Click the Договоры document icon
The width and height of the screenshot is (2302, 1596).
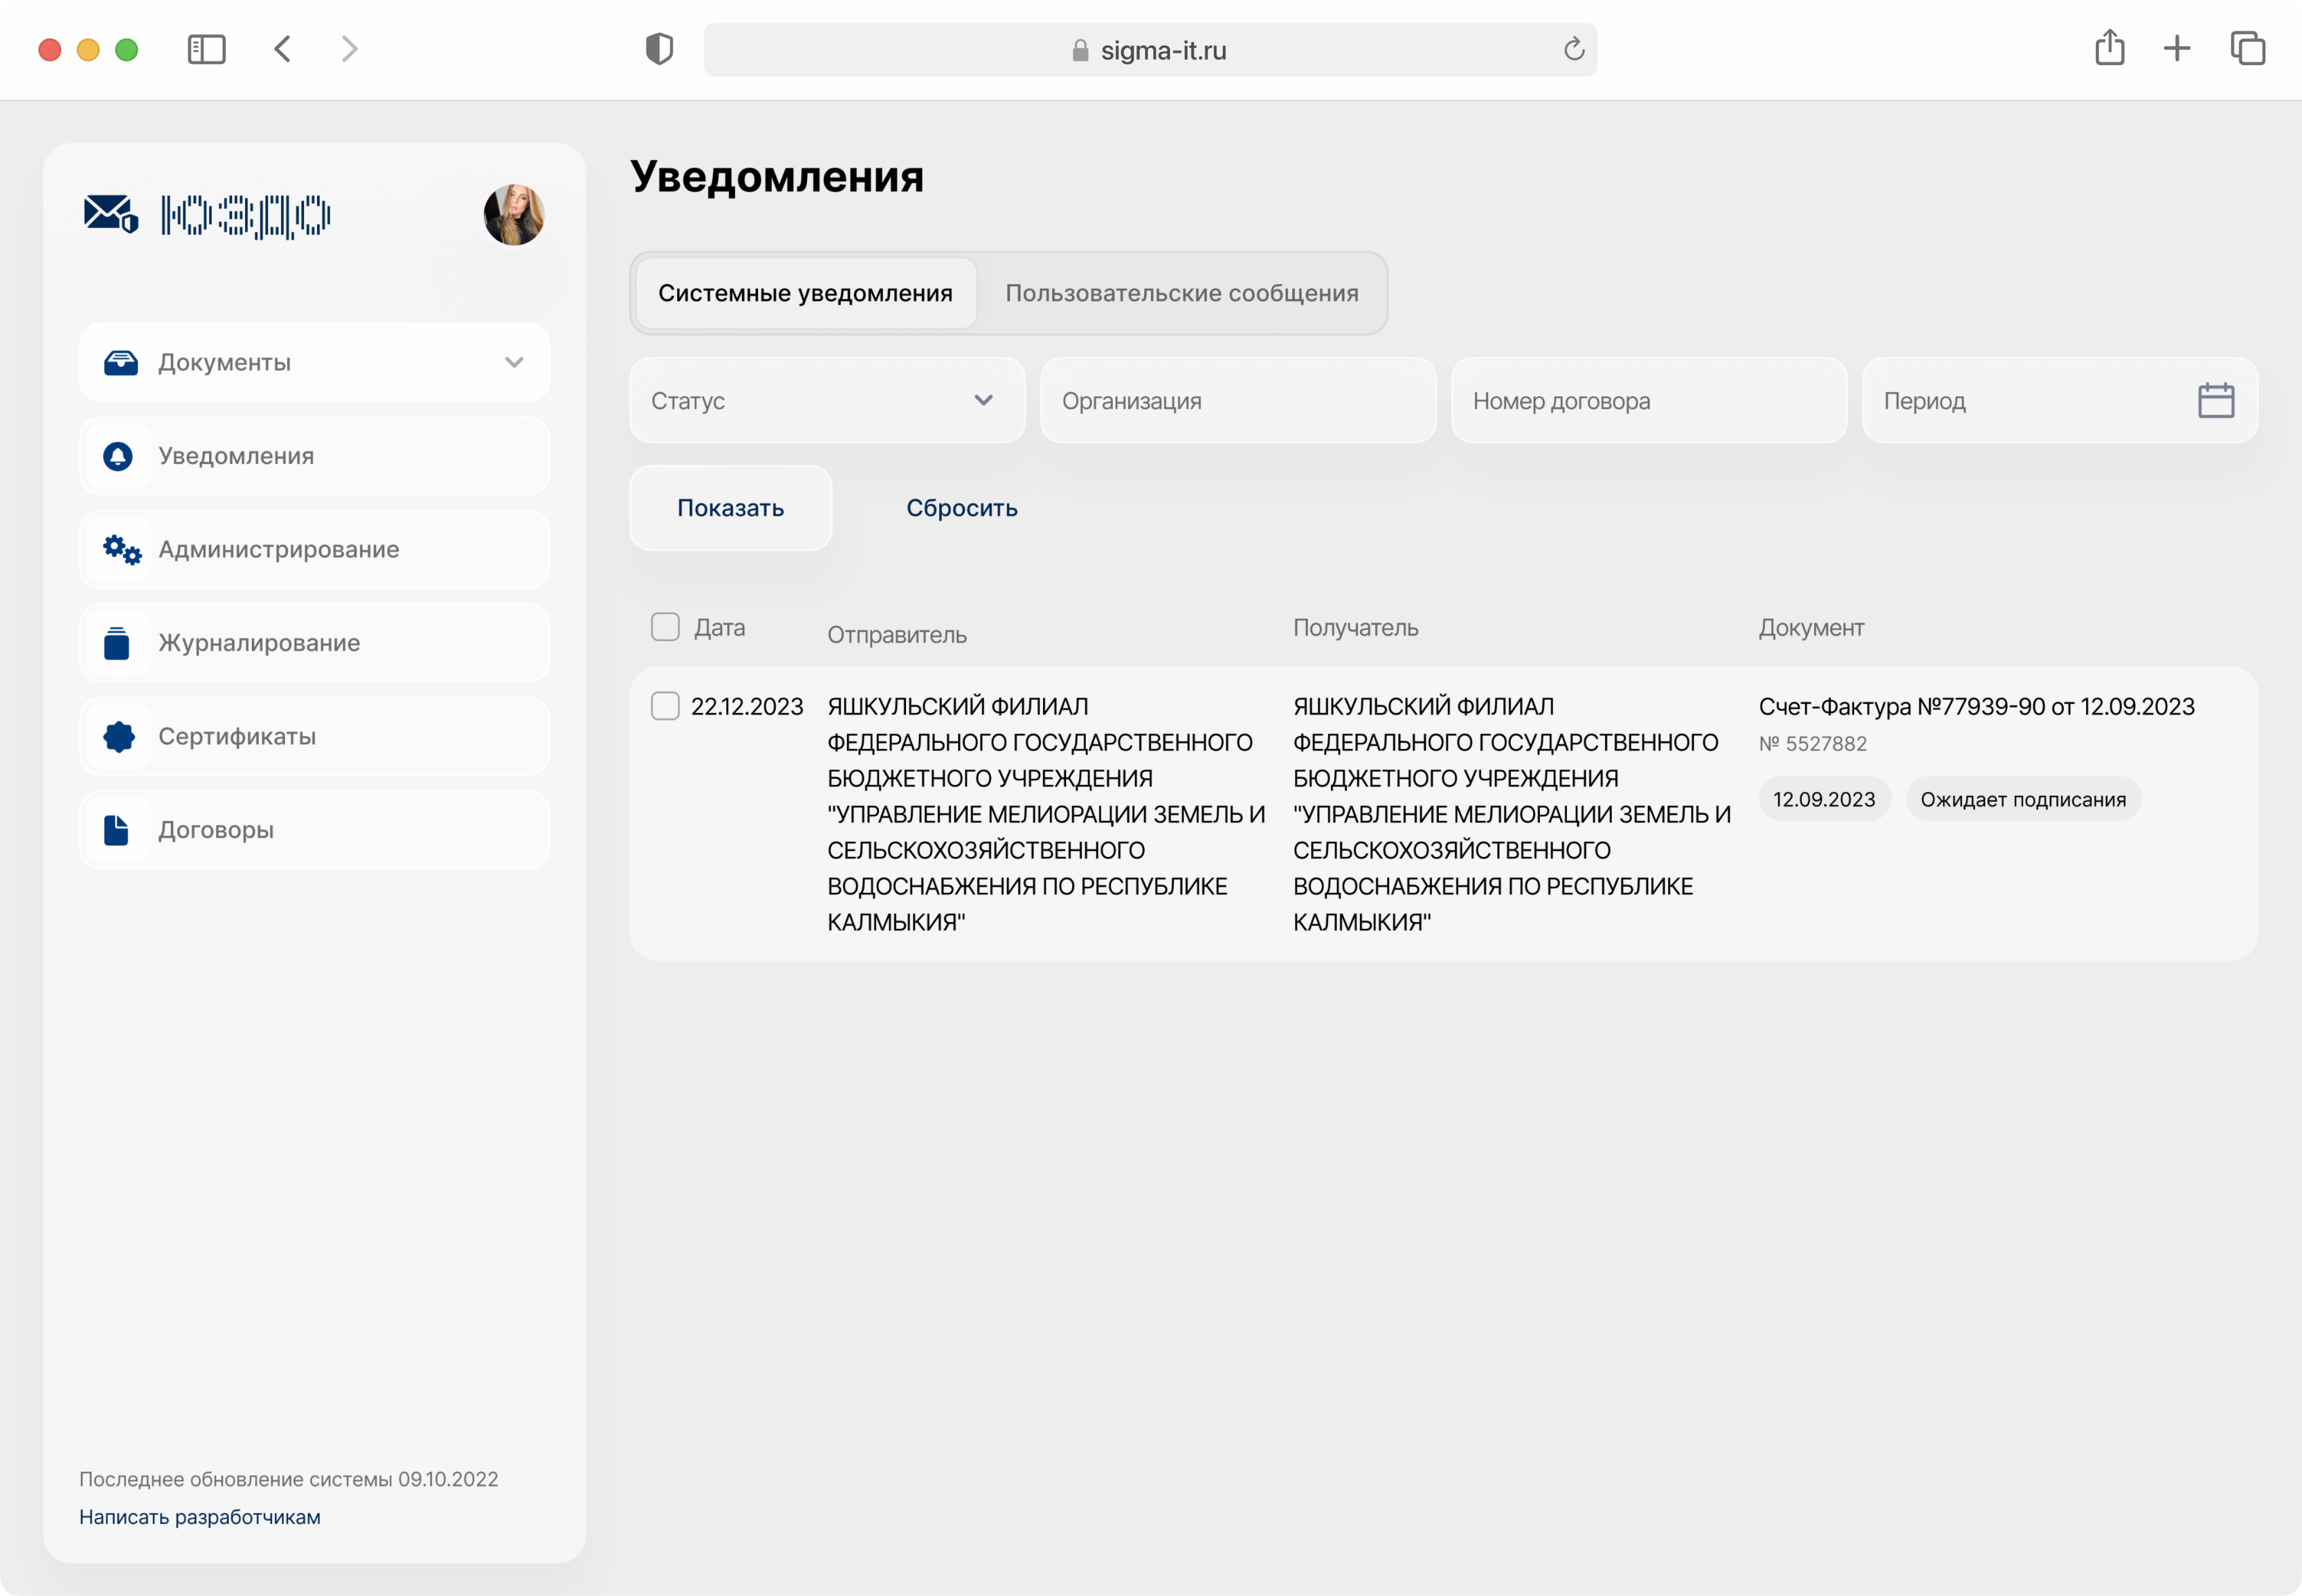coord(116,830)
